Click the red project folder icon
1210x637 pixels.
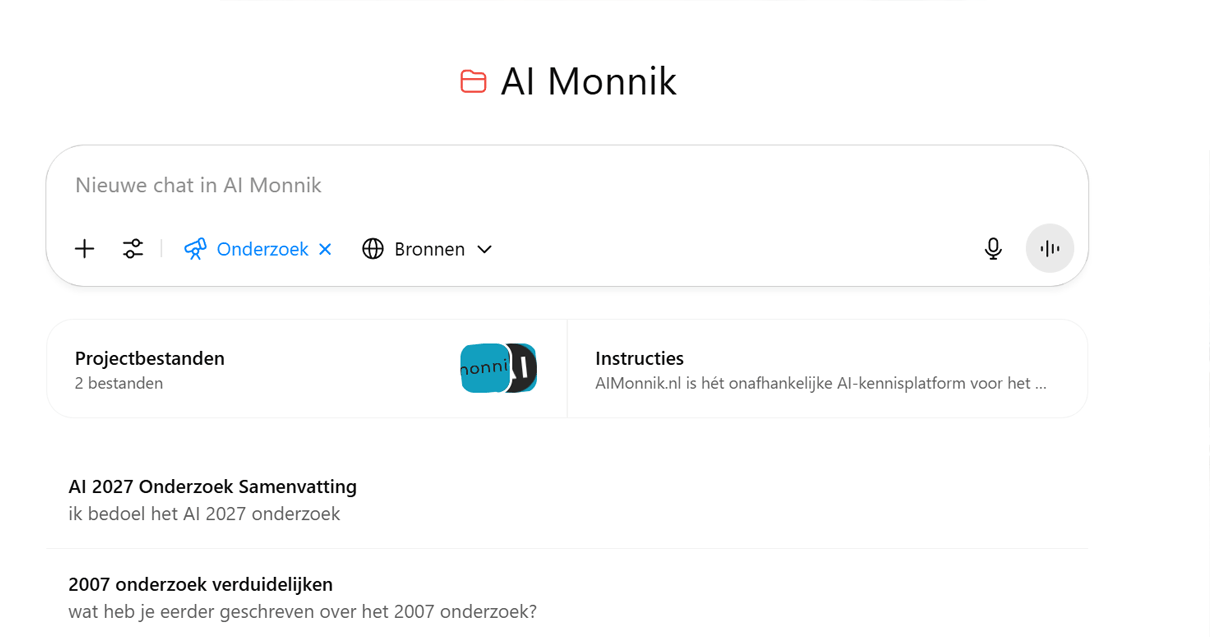point(473,82)
